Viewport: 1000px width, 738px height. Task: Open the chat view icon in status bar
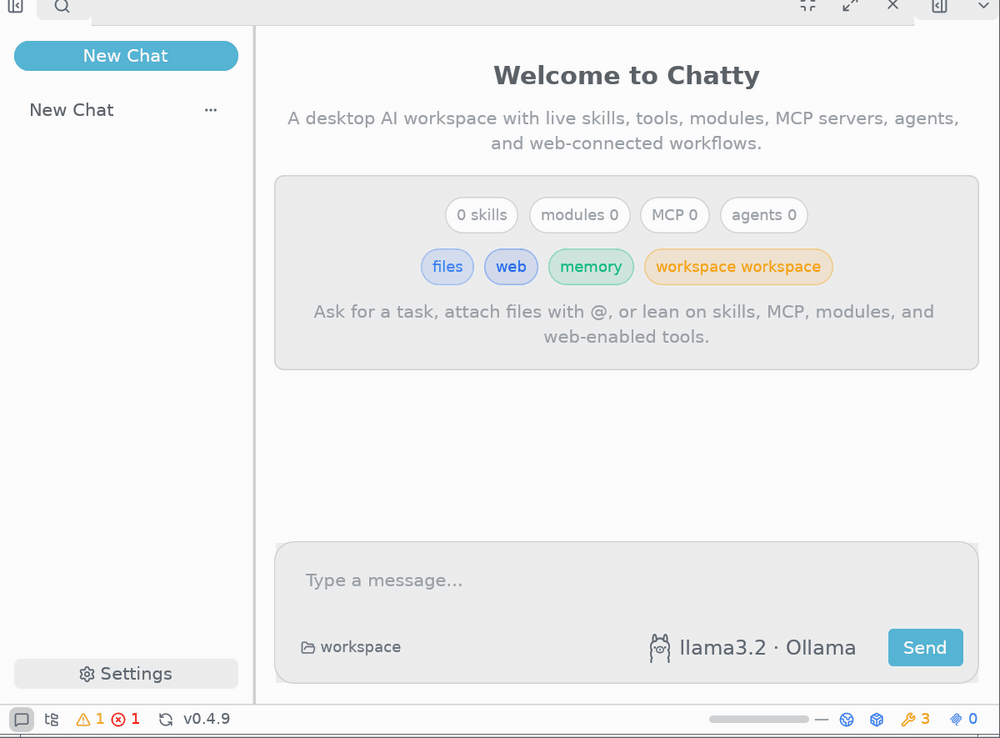pyautogui.click(x=21, y=720)
